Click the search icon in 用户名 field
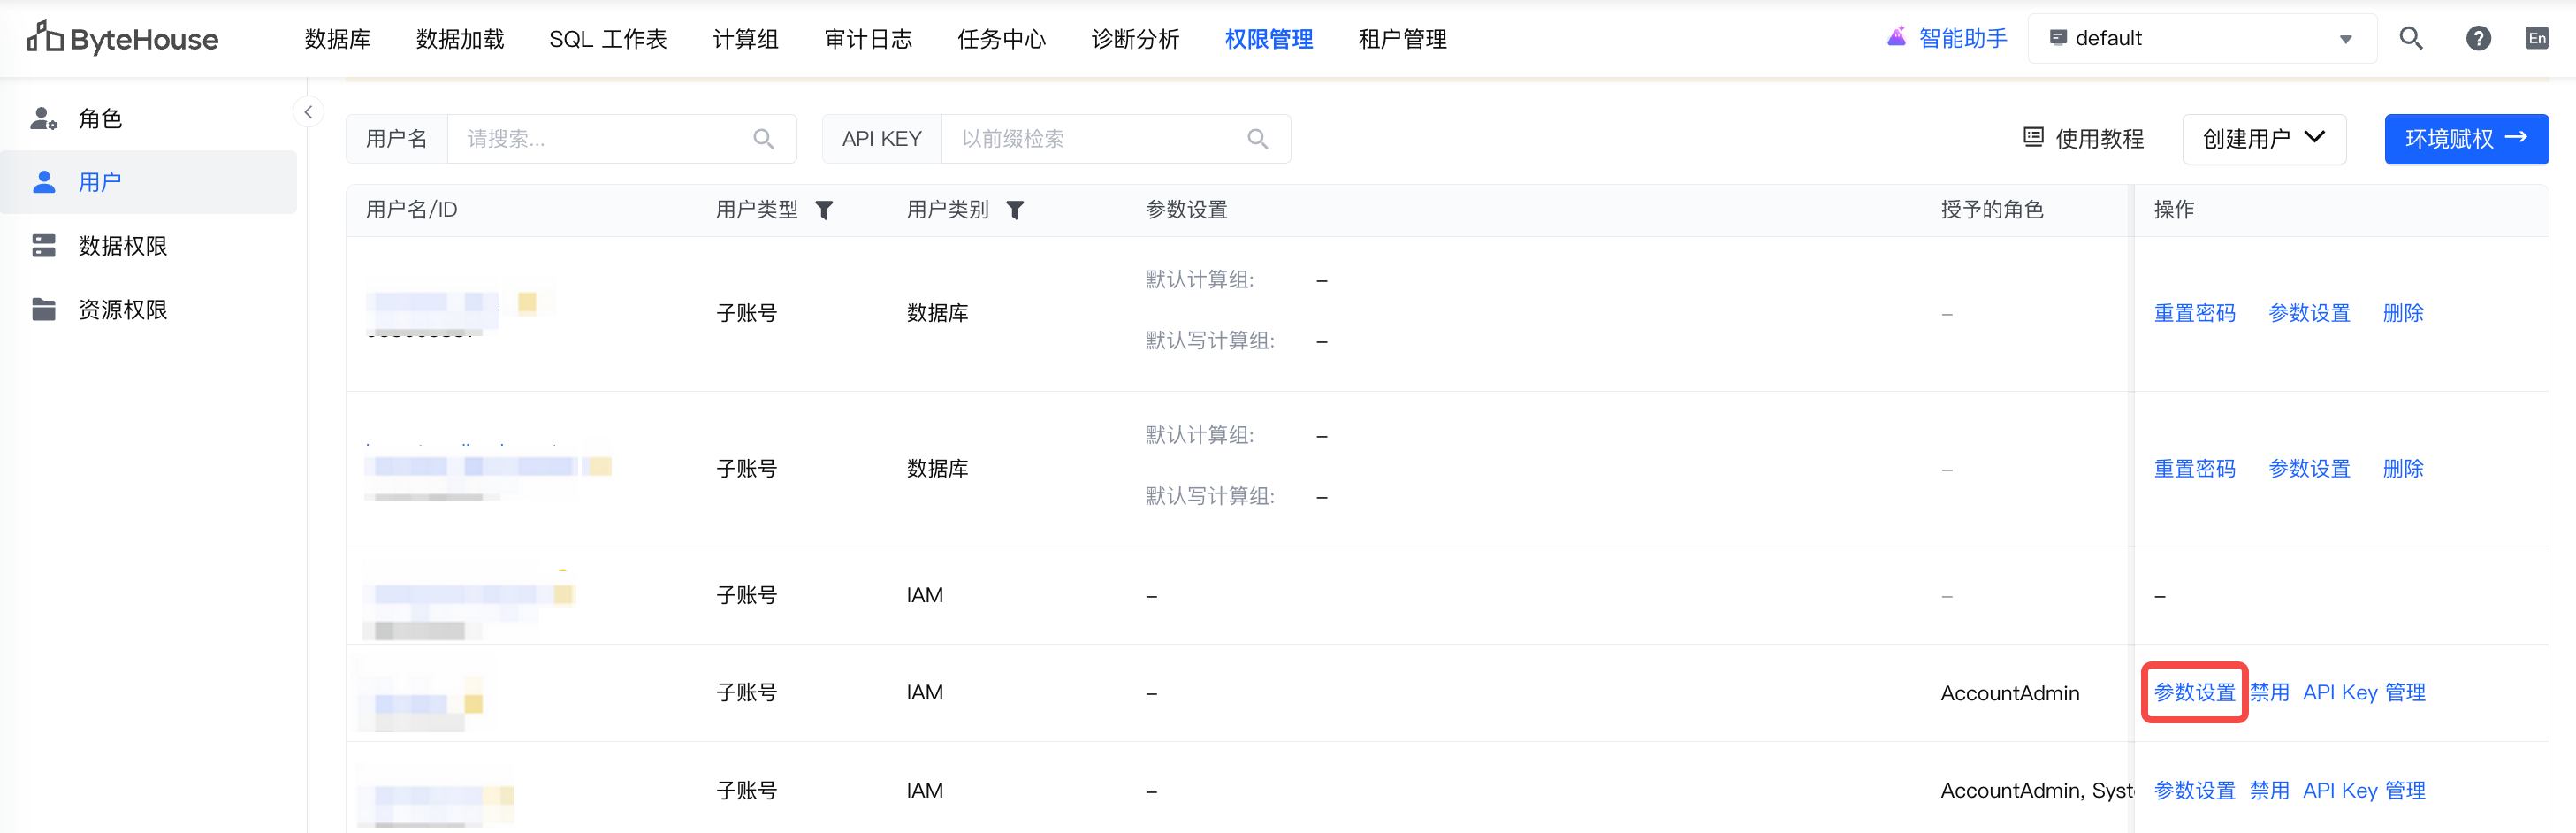This screenshot has width=2576, height=833. pos(764,139)
